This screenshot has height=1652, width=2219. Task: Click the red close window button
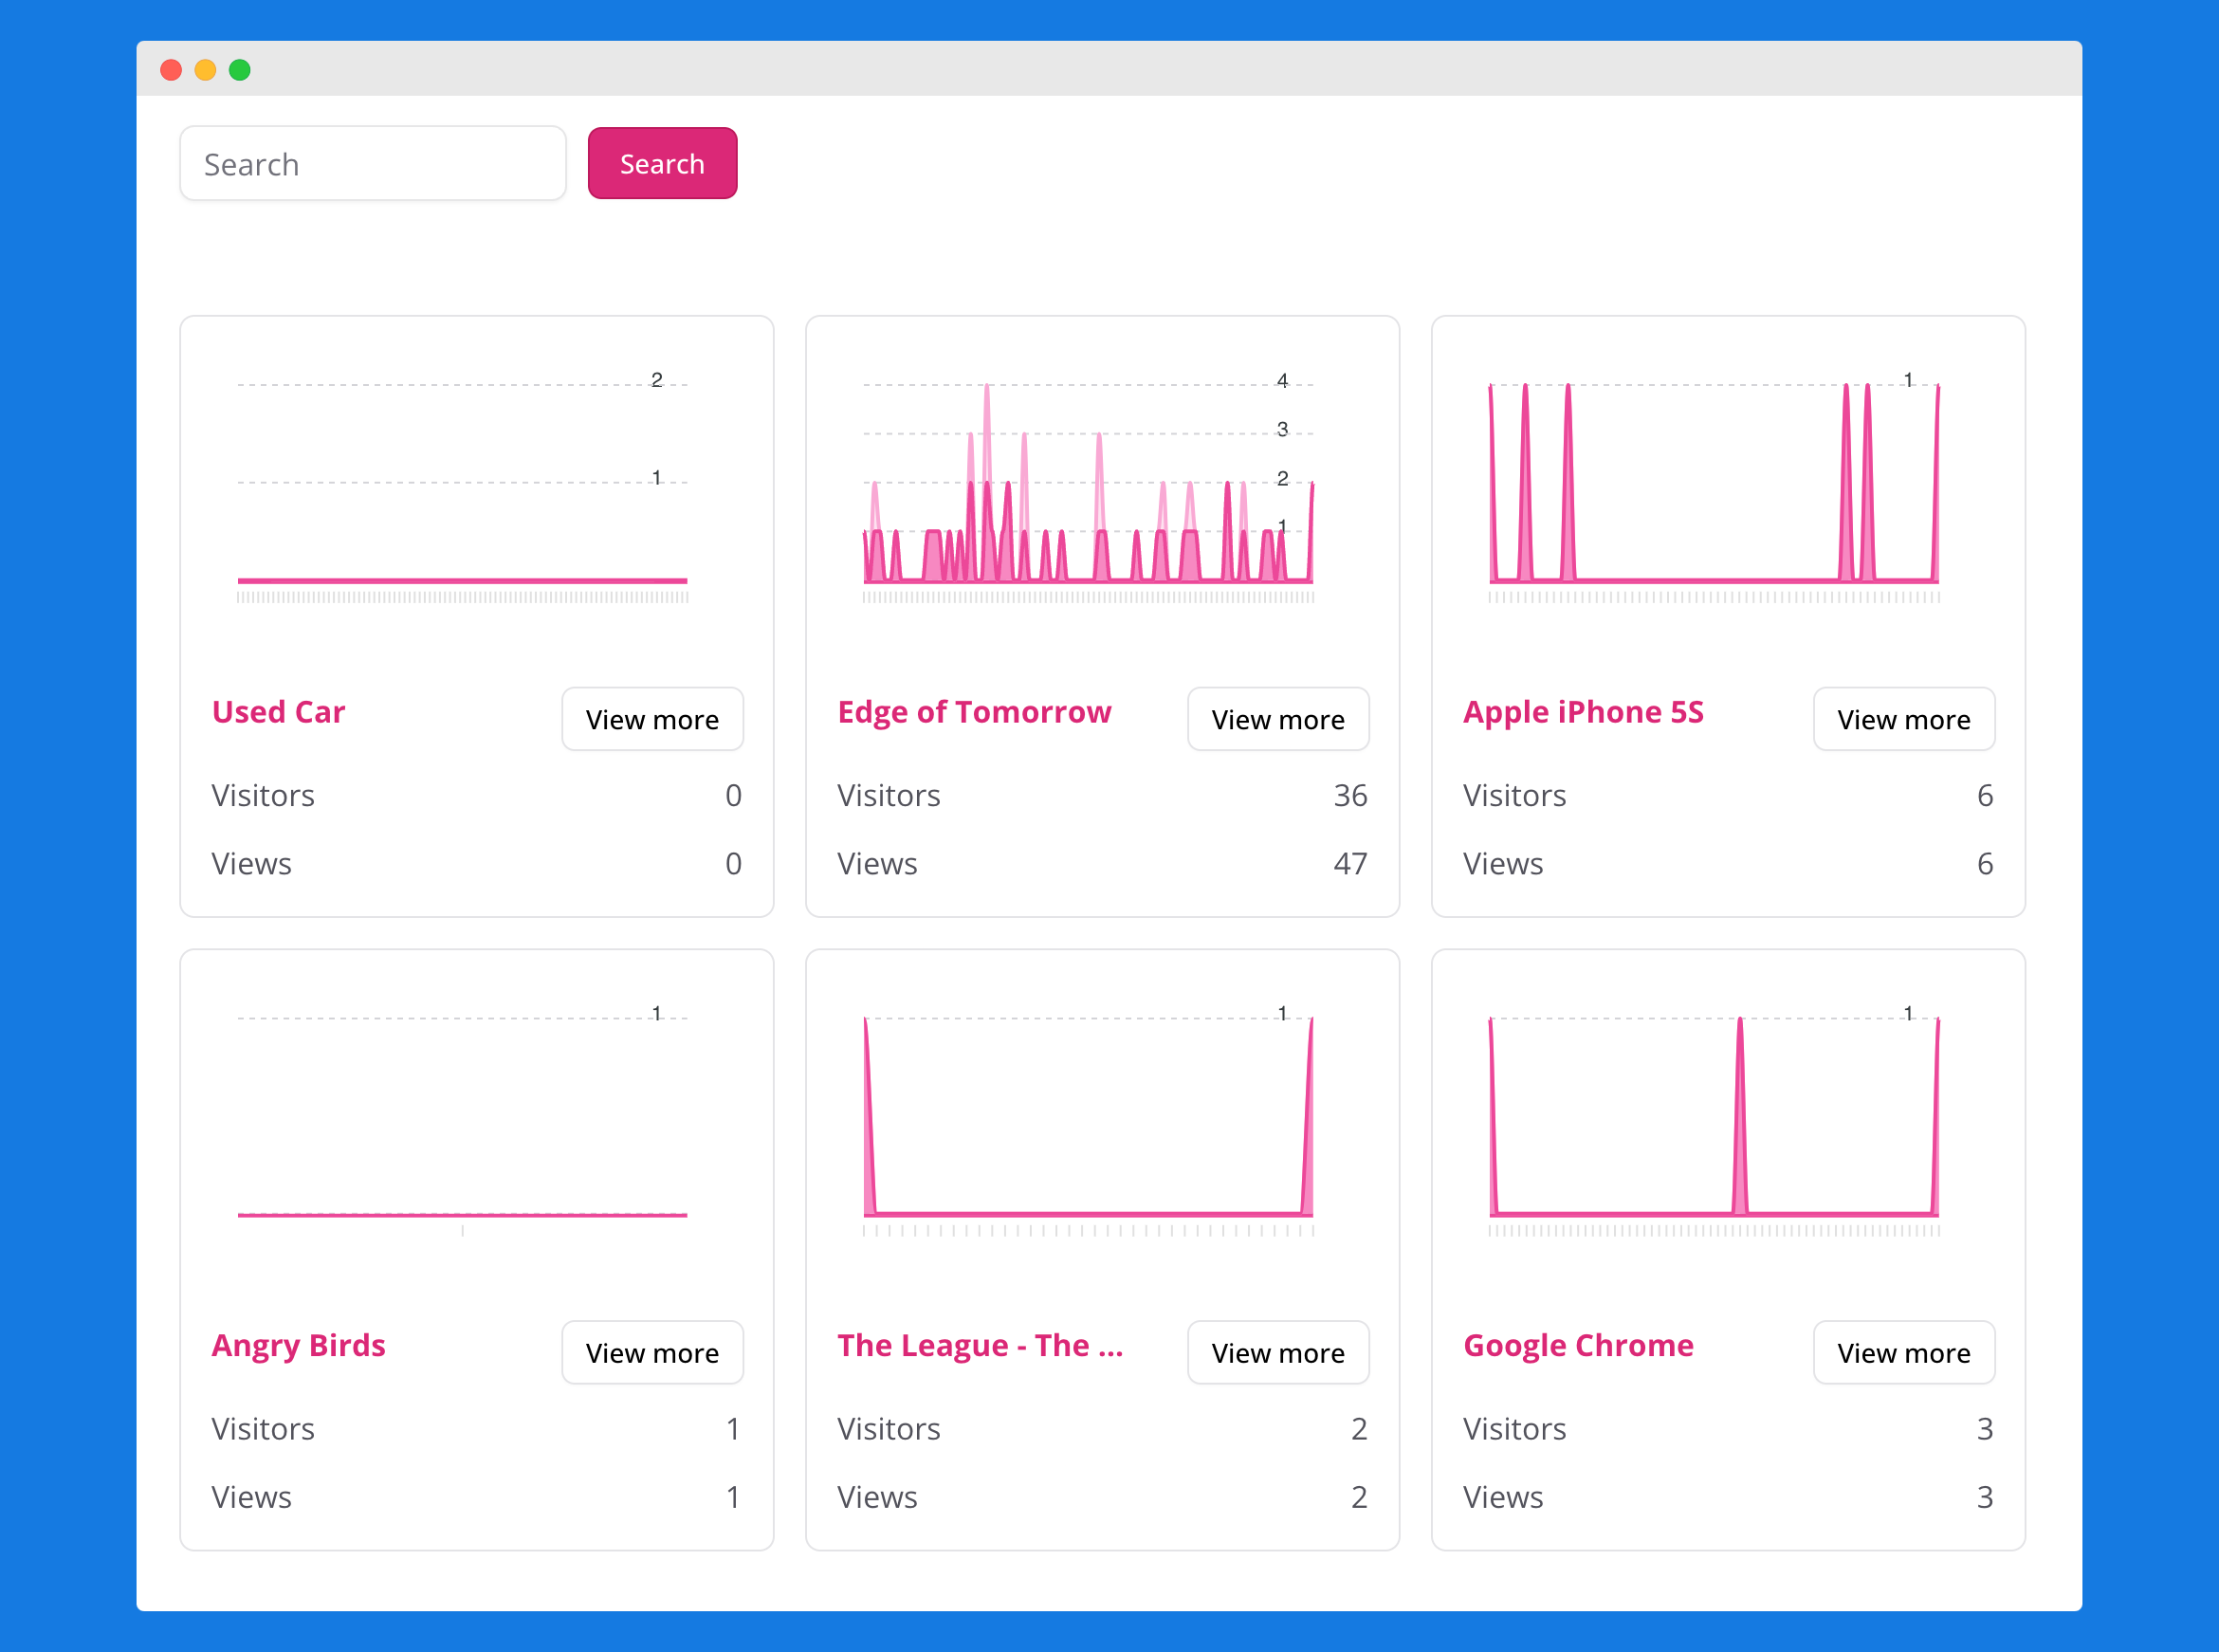(171, 70)
